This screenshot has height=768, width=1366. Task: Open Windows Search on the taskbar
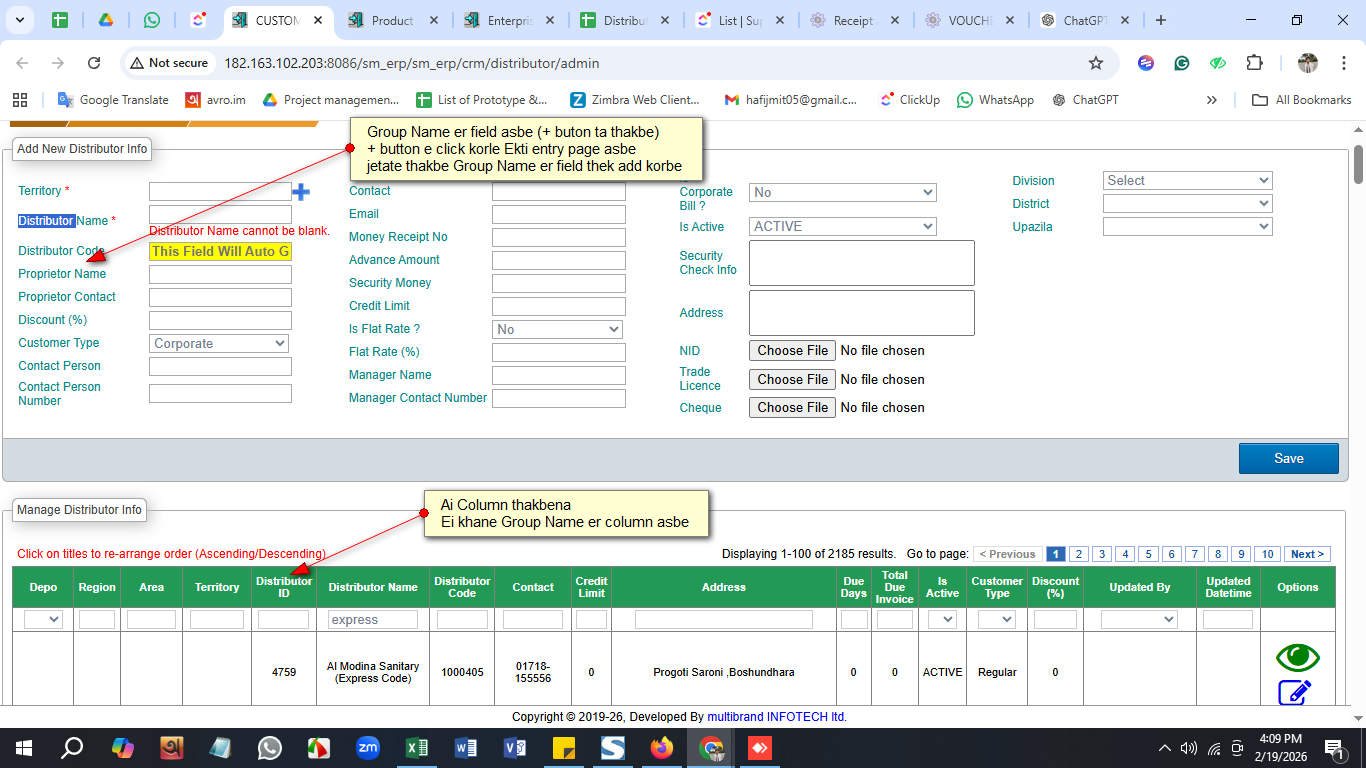click(72, 748)
